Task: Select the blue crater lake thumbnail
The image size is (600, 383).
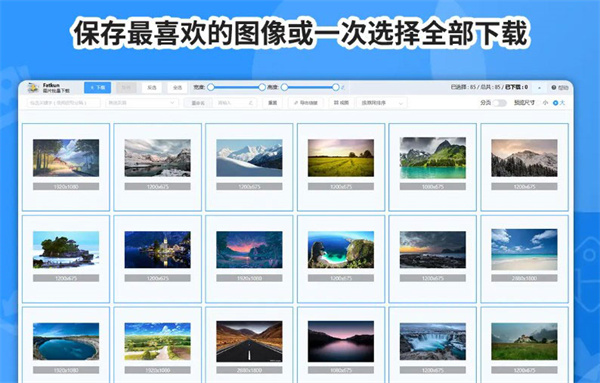Action: [66, 341]
